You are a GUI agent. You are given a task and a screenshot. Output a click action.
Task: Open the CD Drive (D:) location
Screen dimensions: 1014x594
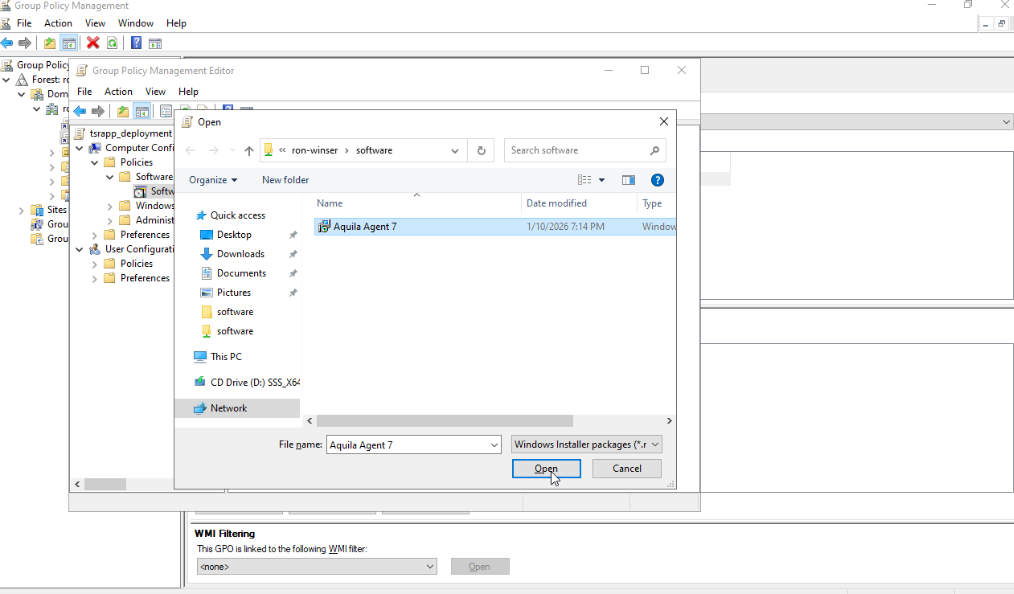coord(254,382)
